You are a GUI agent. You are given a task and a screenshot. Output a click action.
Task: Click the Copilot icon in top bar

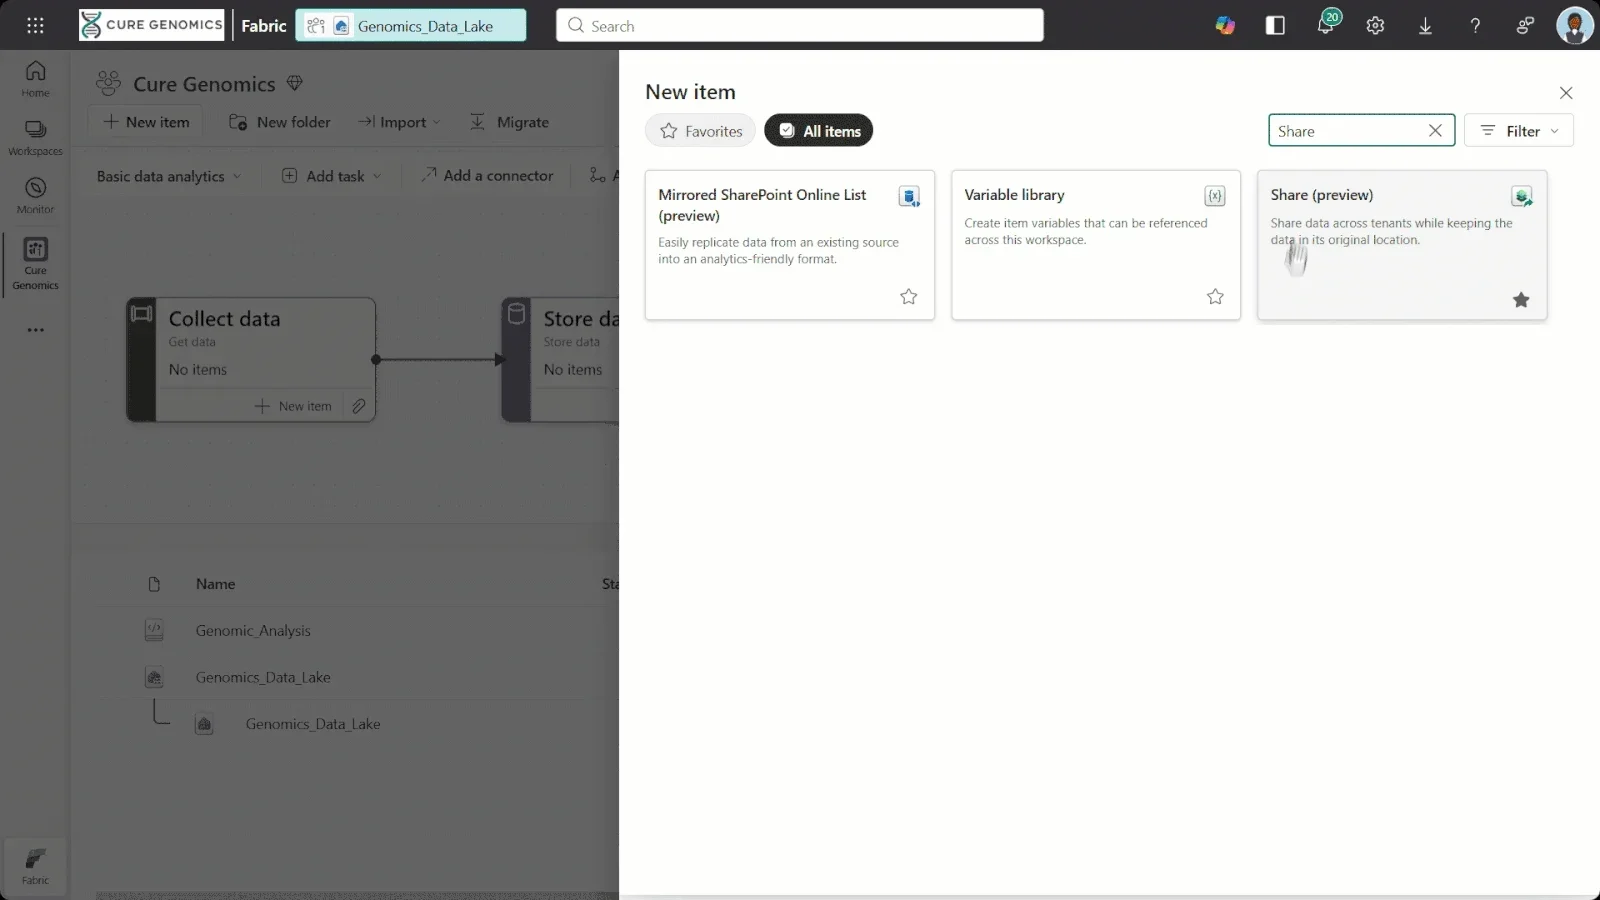[x=1225, y=26]
